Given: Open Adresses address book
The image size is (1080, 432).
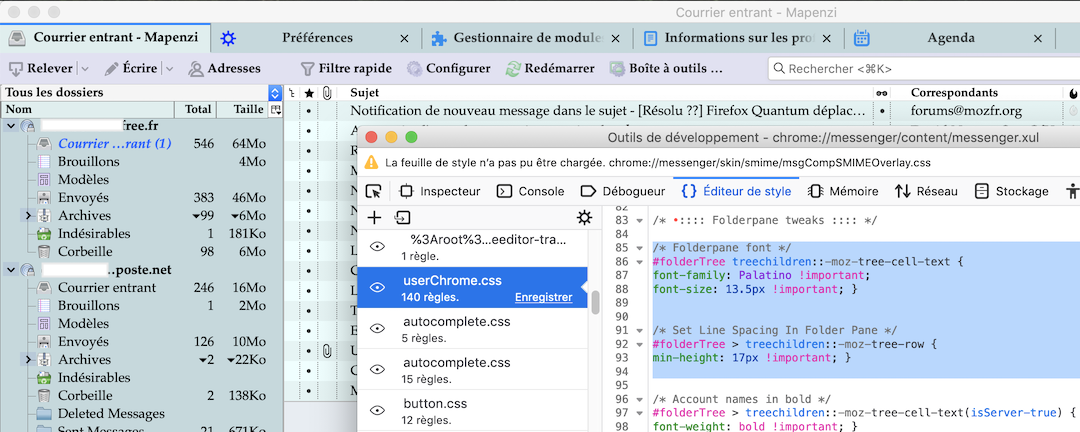Looking at the screenshot, I should coord(224,69).
